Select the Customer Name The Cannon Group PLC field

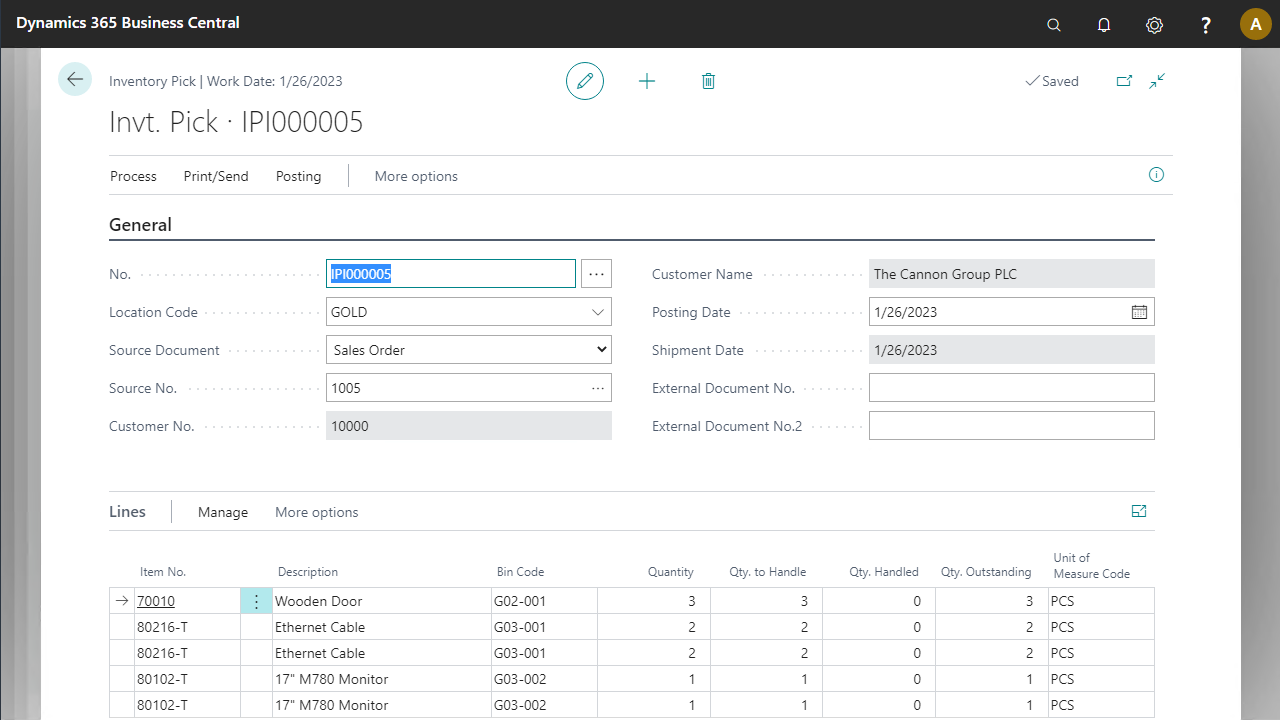1012,274
